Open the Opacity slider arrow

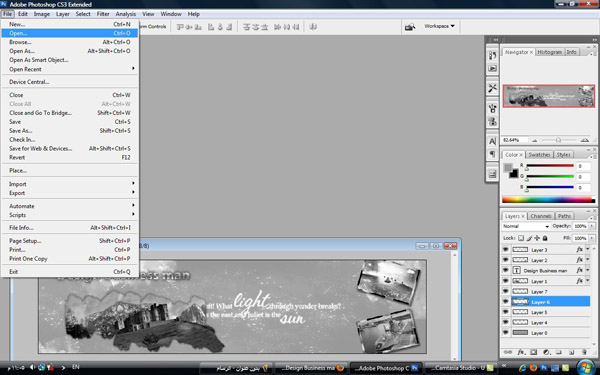click(x=592, y=226)
